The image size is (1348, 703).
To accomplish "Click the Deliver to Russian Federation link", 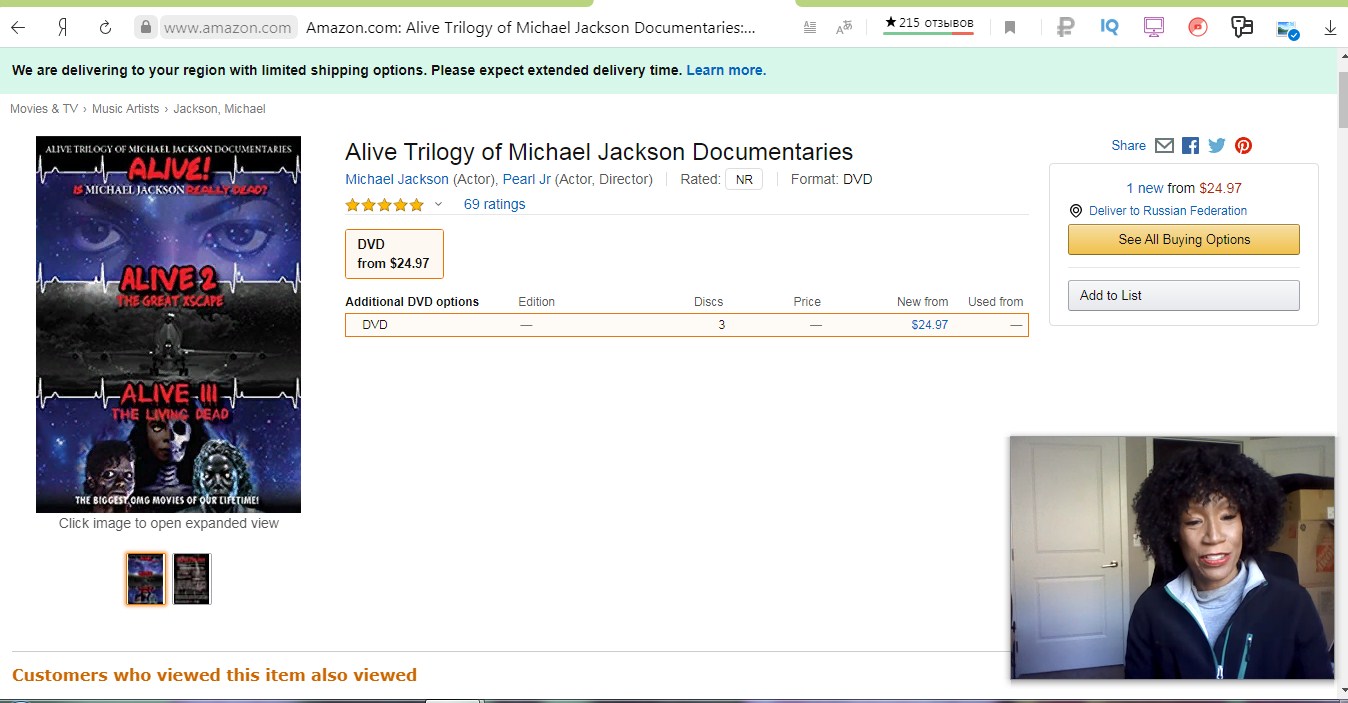I will [x=1167, y=211].
